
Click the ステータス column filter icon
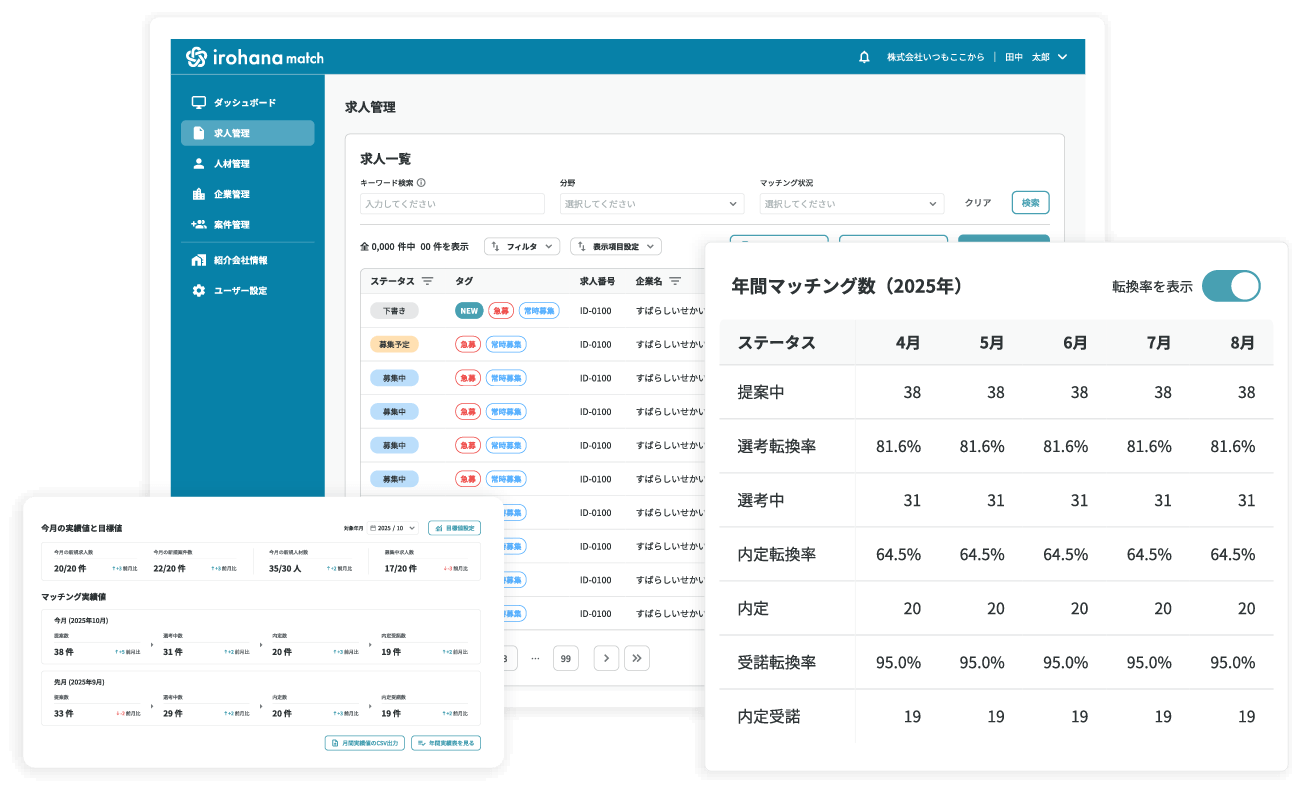pyautogui.click(x=427, y=281)
